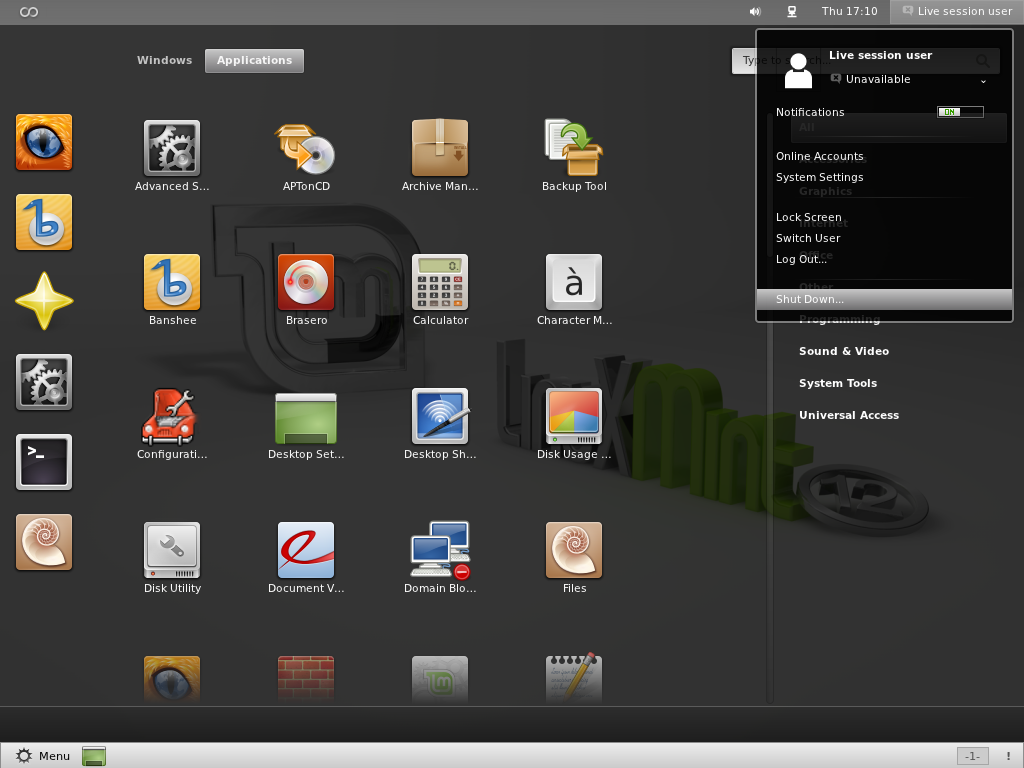Screen dimensions: 1024x768
Task: Open the Calculator application
Action: [x=440, y=282]
